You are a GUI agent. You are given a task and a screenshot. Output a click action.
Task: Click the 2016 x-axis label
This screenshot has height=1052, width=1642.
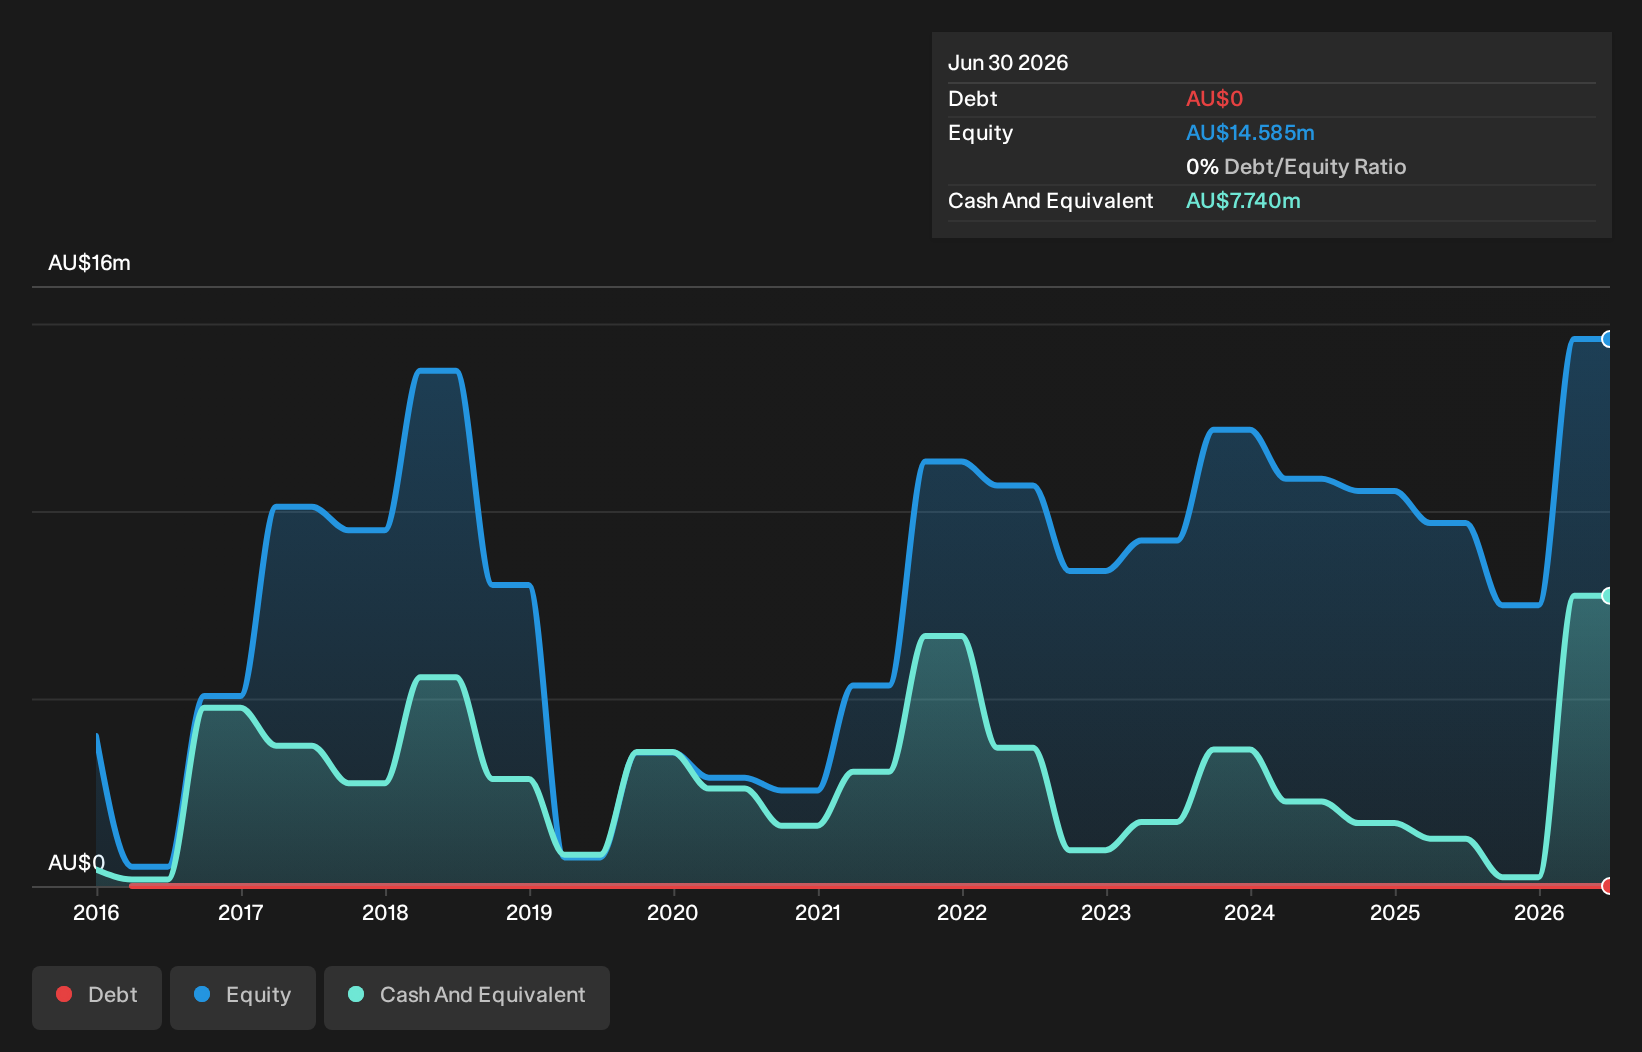tap(96, 912)
